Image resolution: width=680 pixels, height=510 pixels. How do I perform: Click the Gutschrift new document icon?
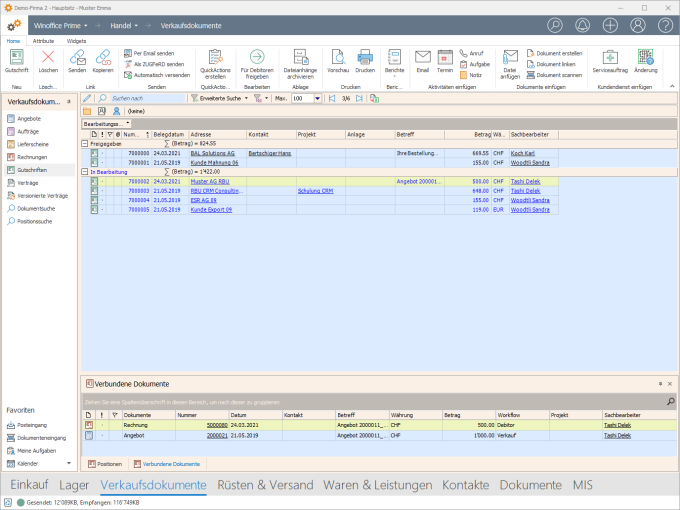point(17,58)
